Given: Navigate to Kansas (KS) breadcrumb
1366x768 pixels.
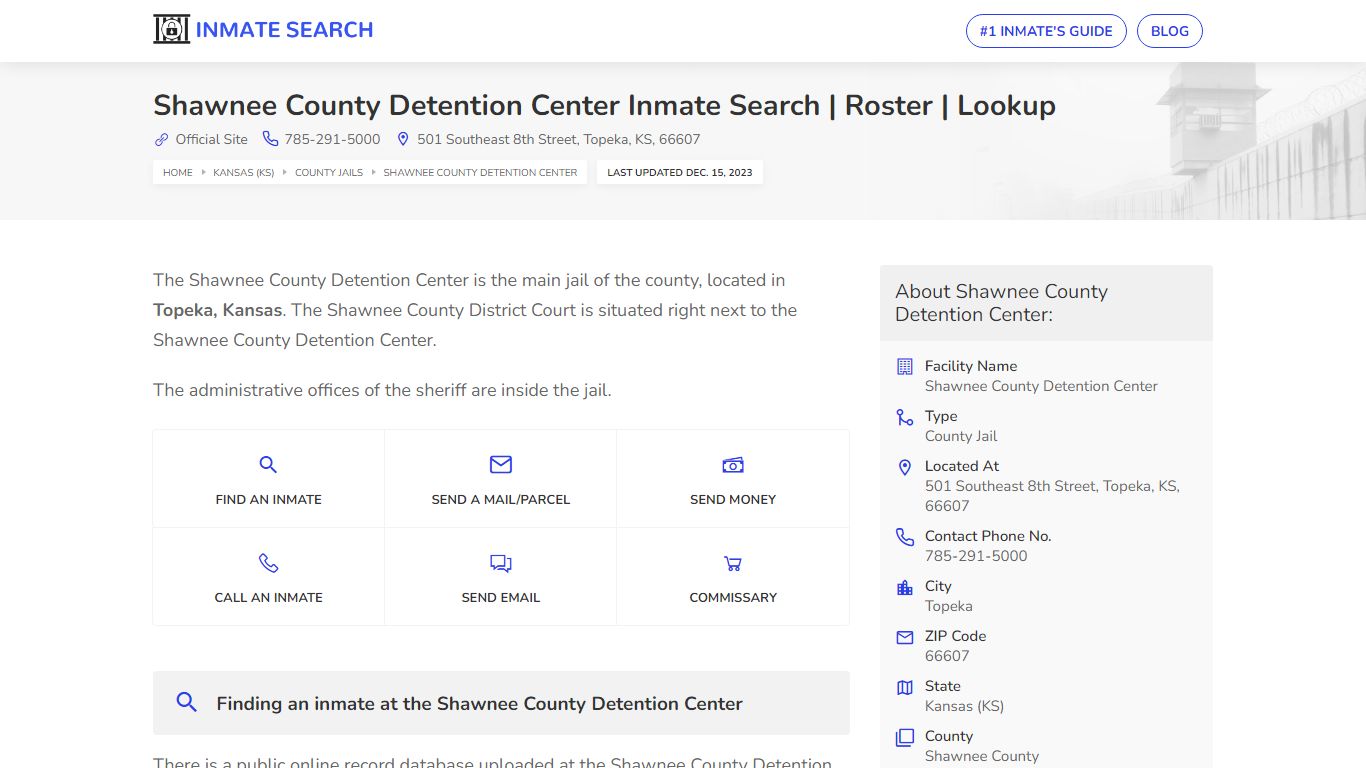Looking at the screenshot, I should click(x=244, y=172).
